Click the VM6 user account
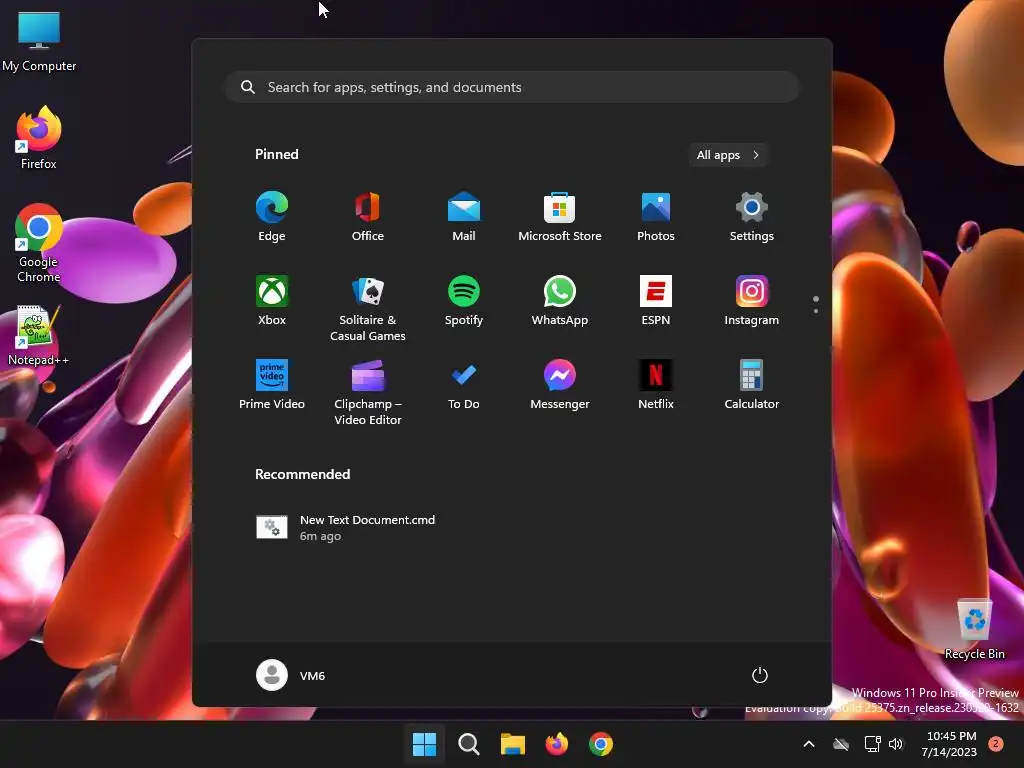The height and width of the screenshot is (768, 1024). [x=291, y=675]
